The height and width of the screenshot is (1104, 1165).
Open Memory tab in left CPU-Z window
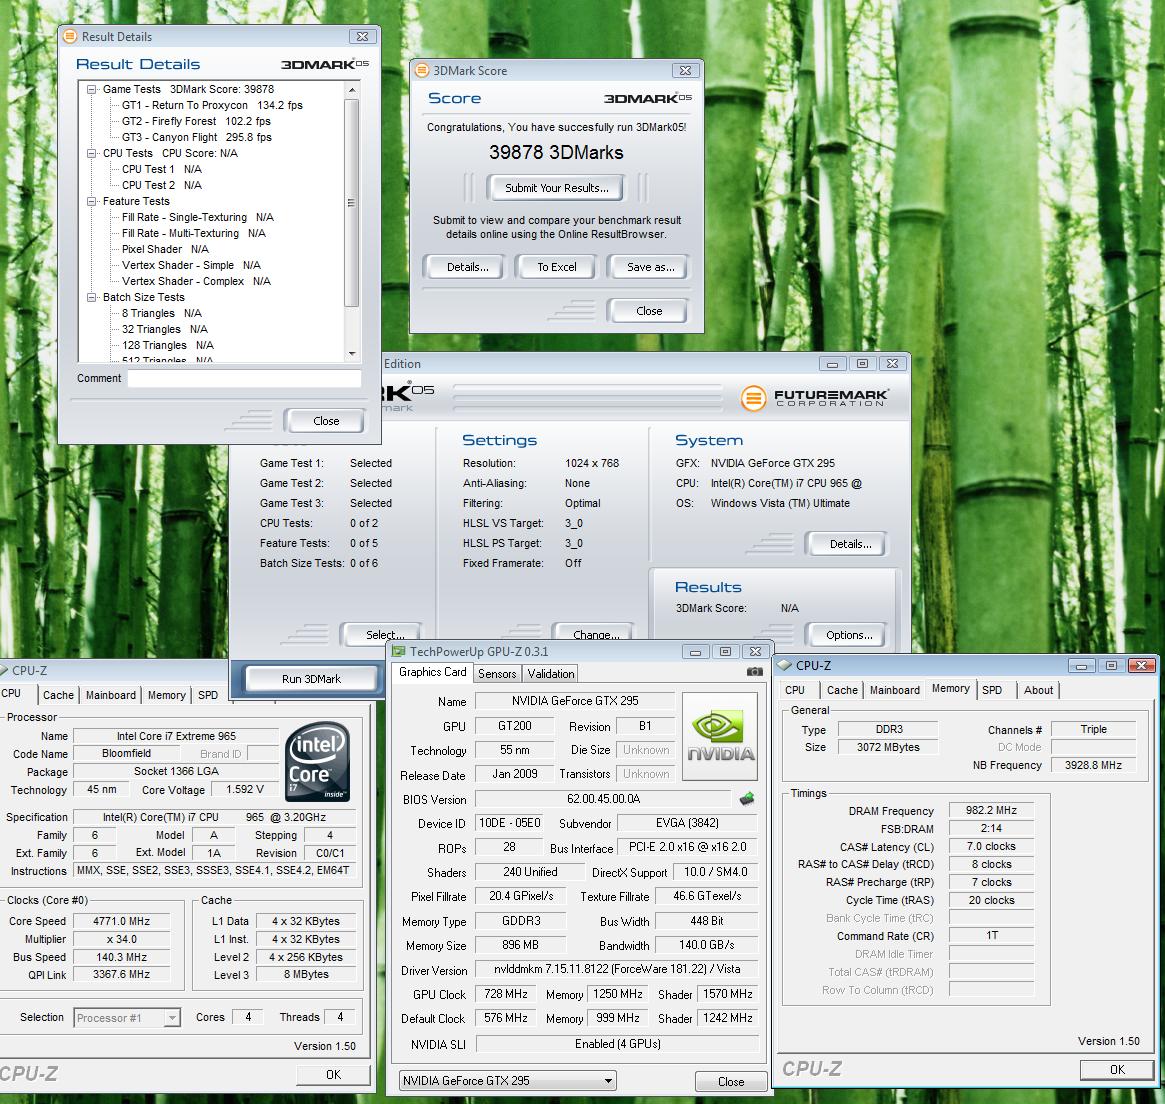tap(166, 695)
